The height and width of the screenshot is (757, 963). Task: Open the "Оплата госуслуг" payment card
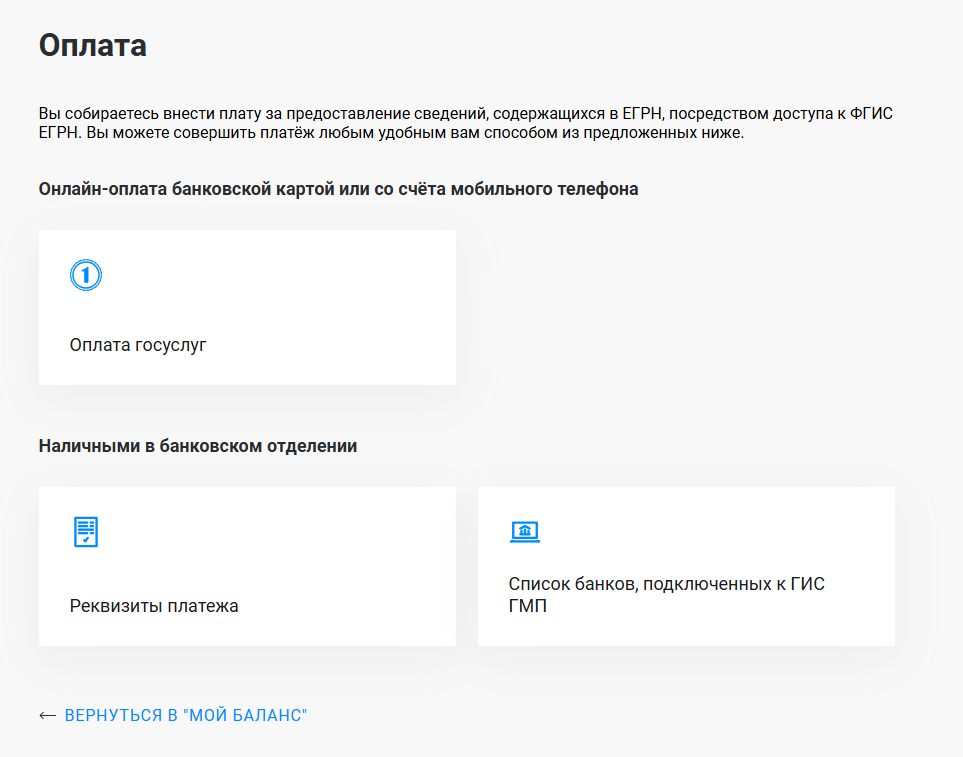pyautogui.click(x=247, y=308)
